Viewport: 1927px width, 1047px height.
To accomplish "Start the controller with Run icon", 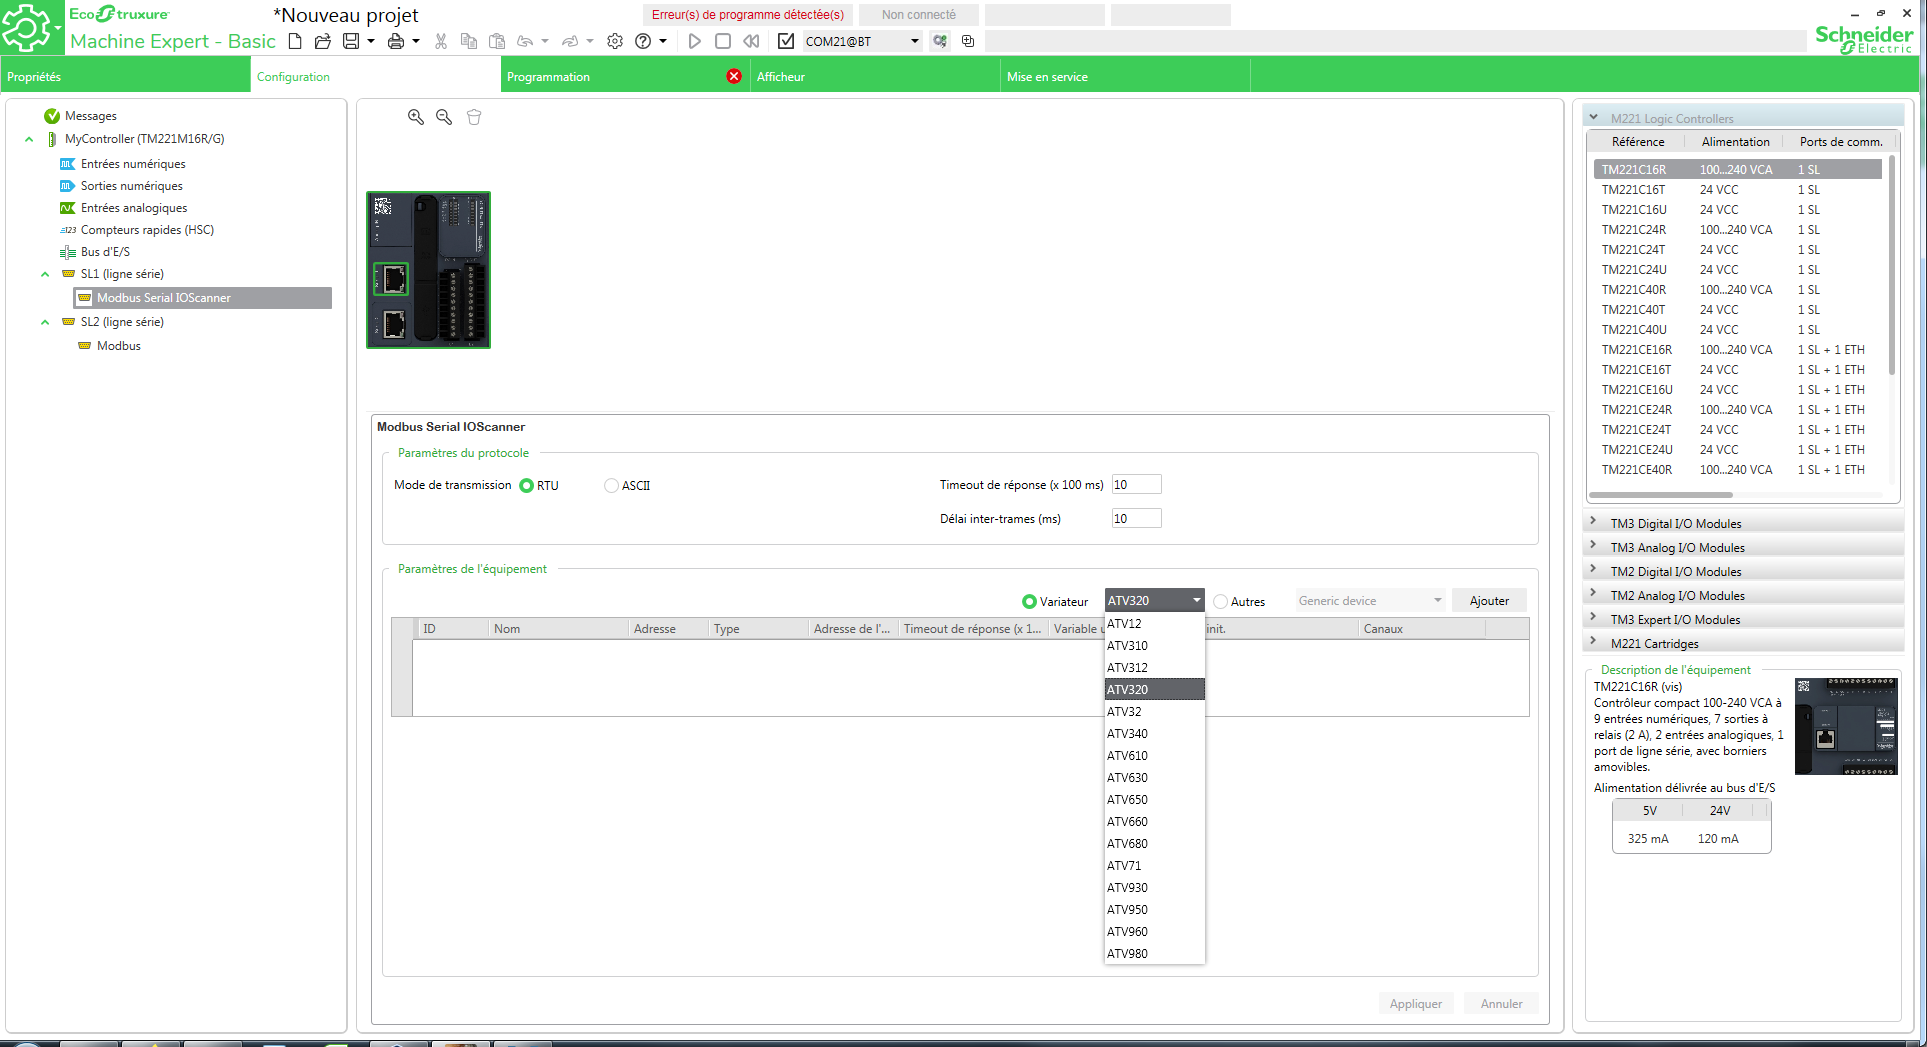I will coord(695,41).
